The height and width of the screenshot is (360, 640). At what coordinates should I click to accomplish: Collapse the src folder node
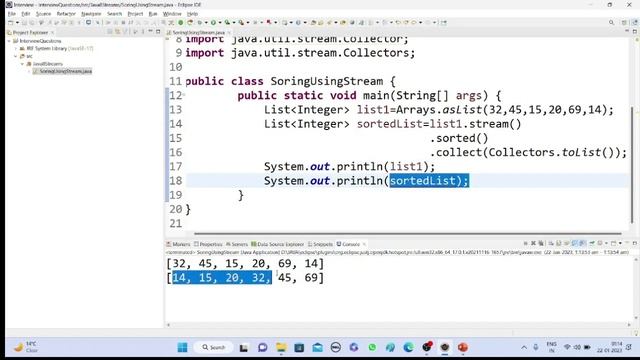pyautogui.click(x=16, y=56)
